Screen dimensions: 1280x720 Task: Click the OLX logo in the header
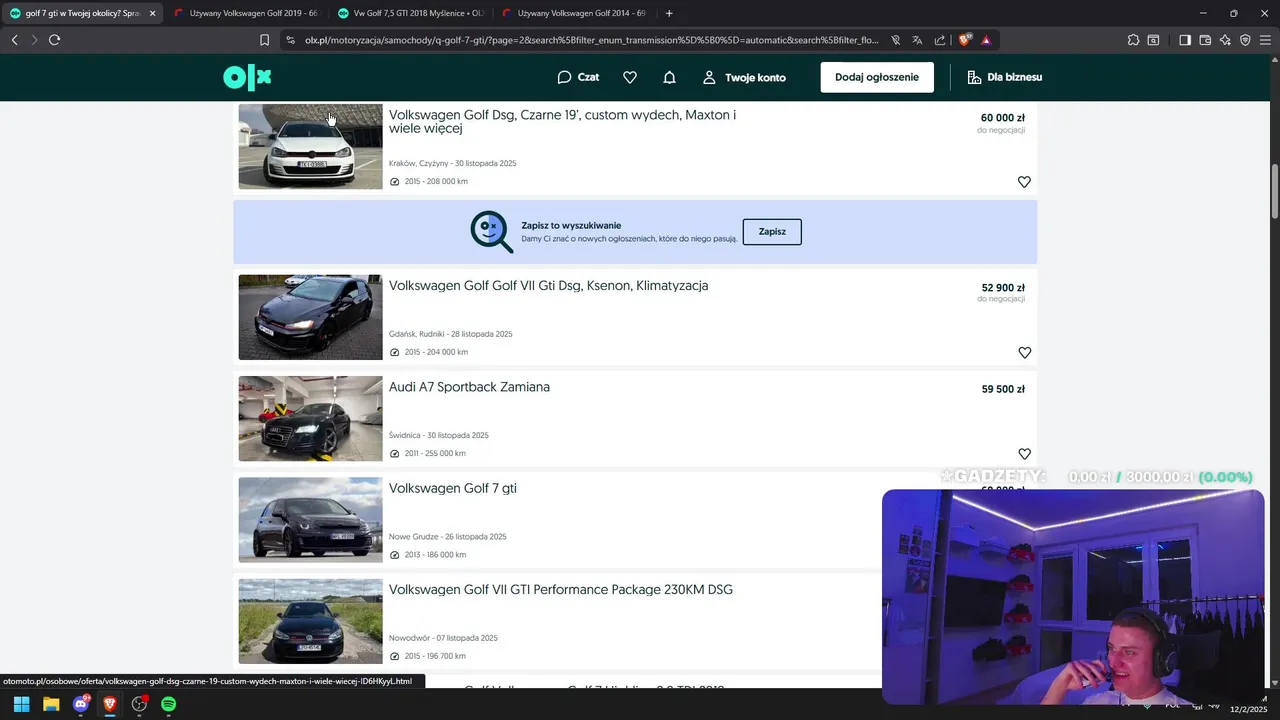pyautogui.click(x=247, y=77)
